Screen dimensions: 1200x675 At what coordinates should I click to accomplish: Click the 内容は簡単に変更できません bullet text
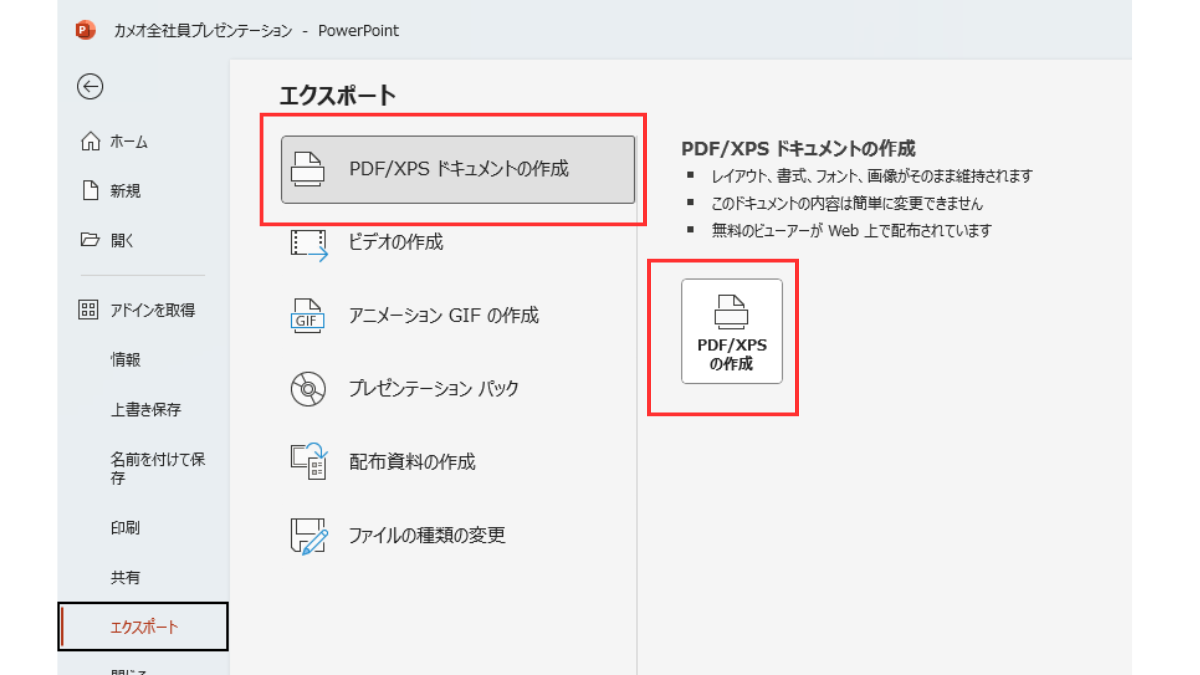click(x=847, y=203)
